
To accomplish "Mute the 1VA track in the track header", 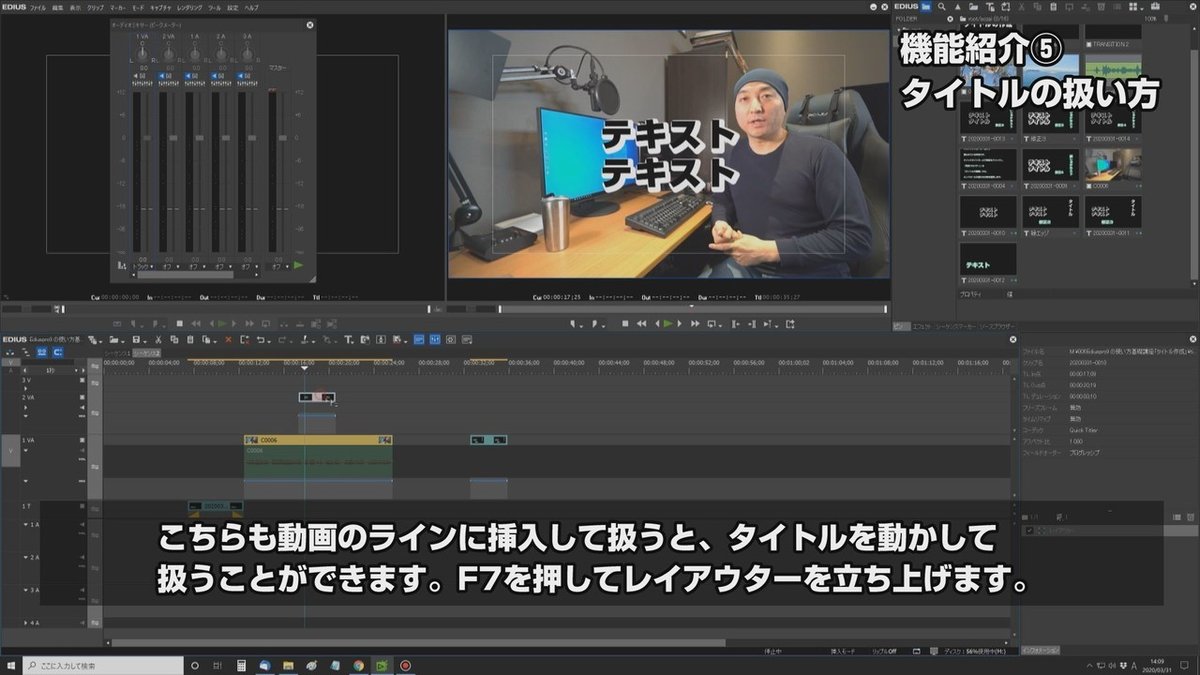I will tap(82, 450).
